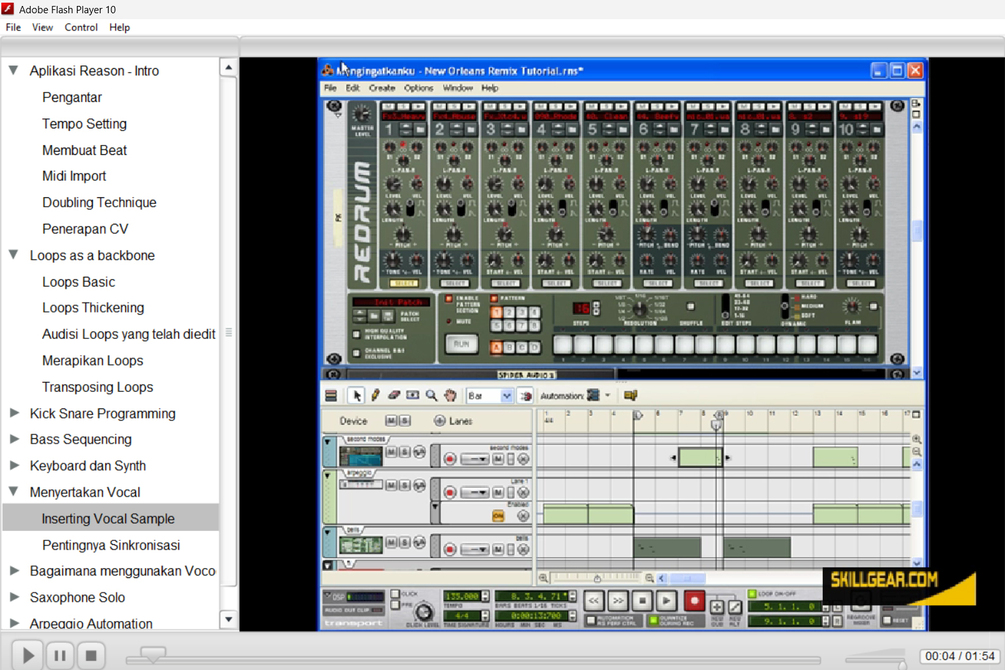Collapse the Menyertakan Vocal section
The image size is (1005, 670).
tap(13, 491)
